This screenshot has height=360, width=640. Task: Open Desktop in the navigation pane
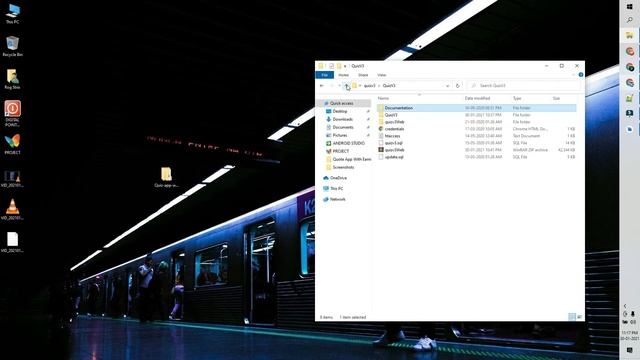click(340, 111)
